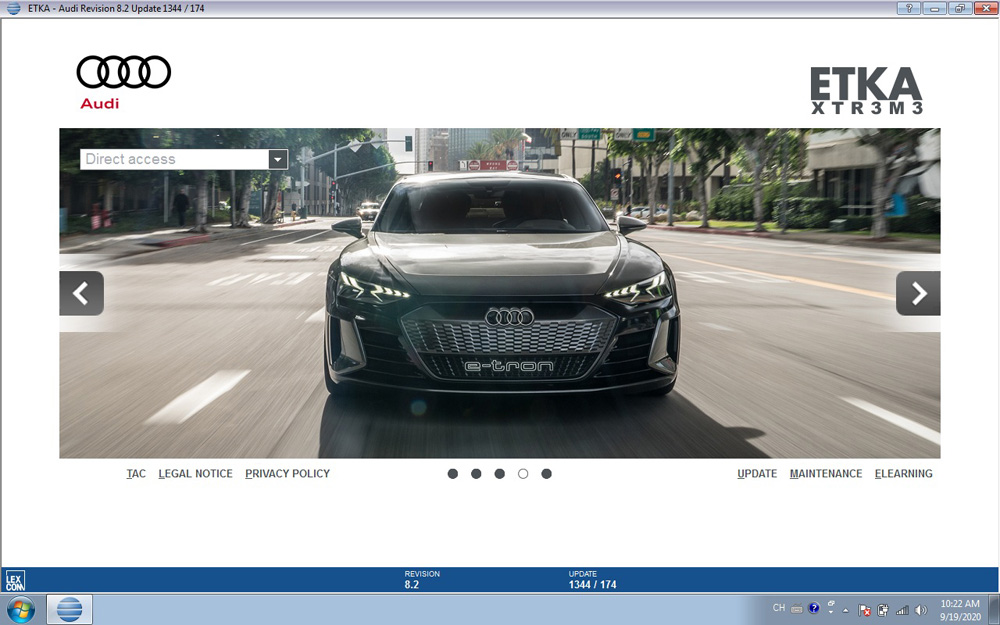1000x625 pixels.
Task: Open the Maintenance link
Action: point(826,474)
